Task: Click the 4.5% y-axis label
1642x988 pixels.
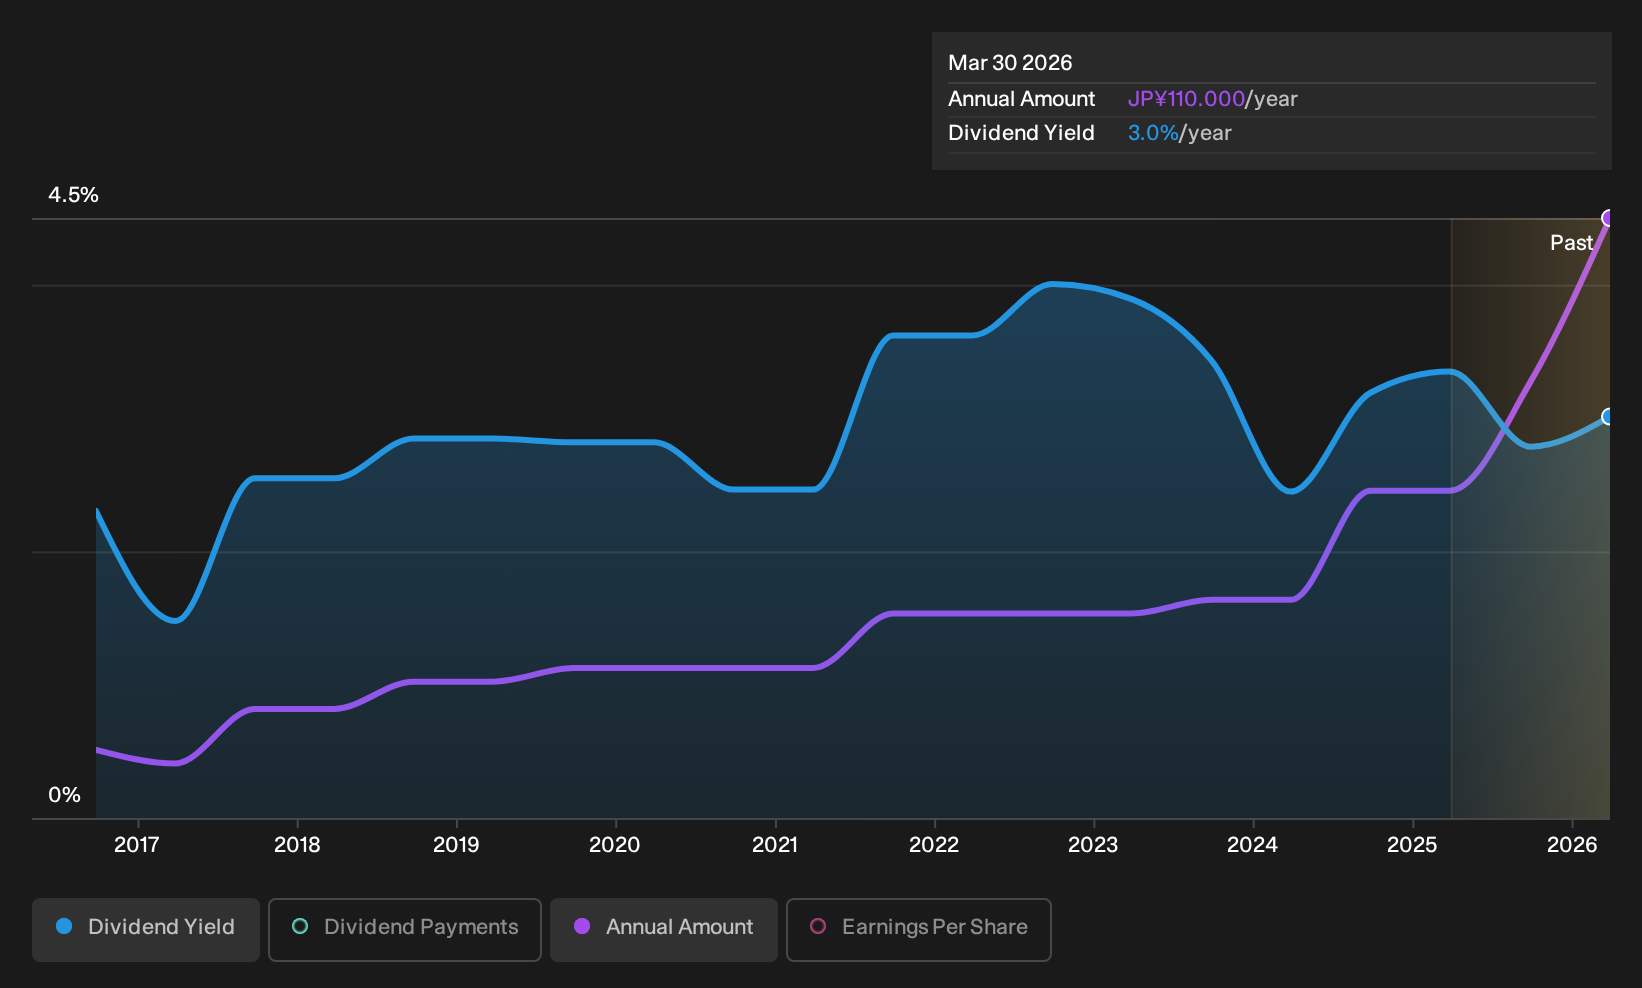Action: [x=73, y=195]
